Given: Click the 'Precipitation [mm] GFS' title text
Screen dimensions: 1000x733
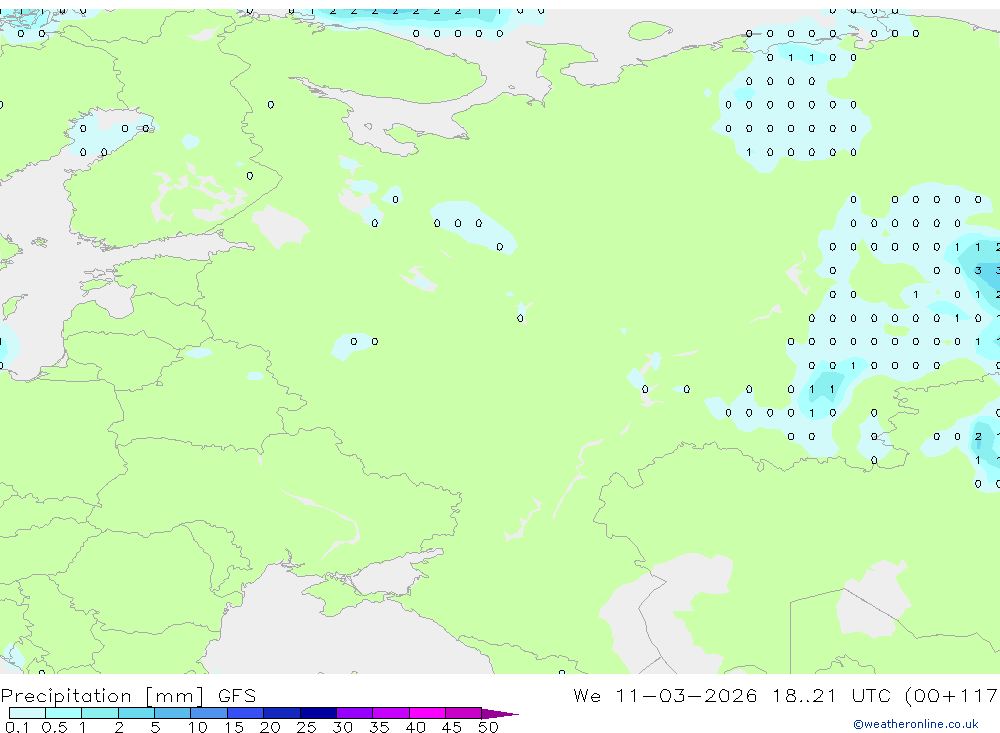Looking at the screenshot, I should point(128,696).
